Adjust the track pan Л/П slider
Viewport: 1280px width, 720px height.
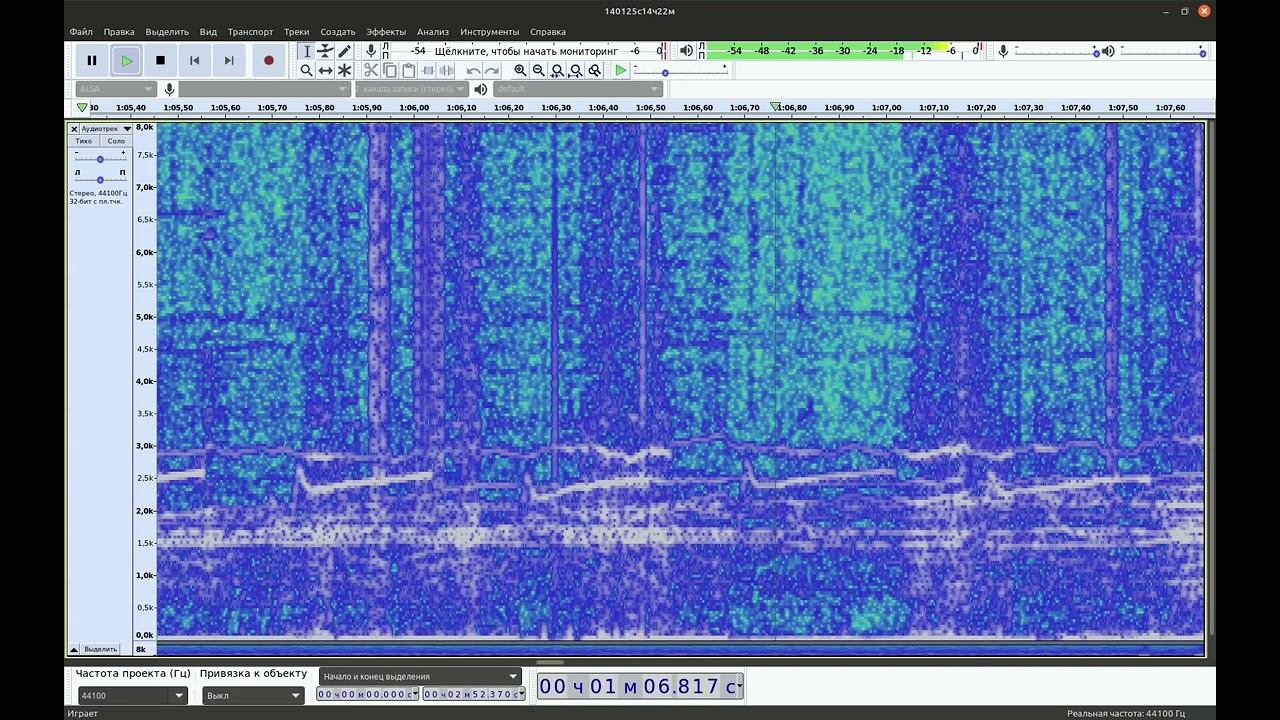pyautogui.click(x=100, y=177)
